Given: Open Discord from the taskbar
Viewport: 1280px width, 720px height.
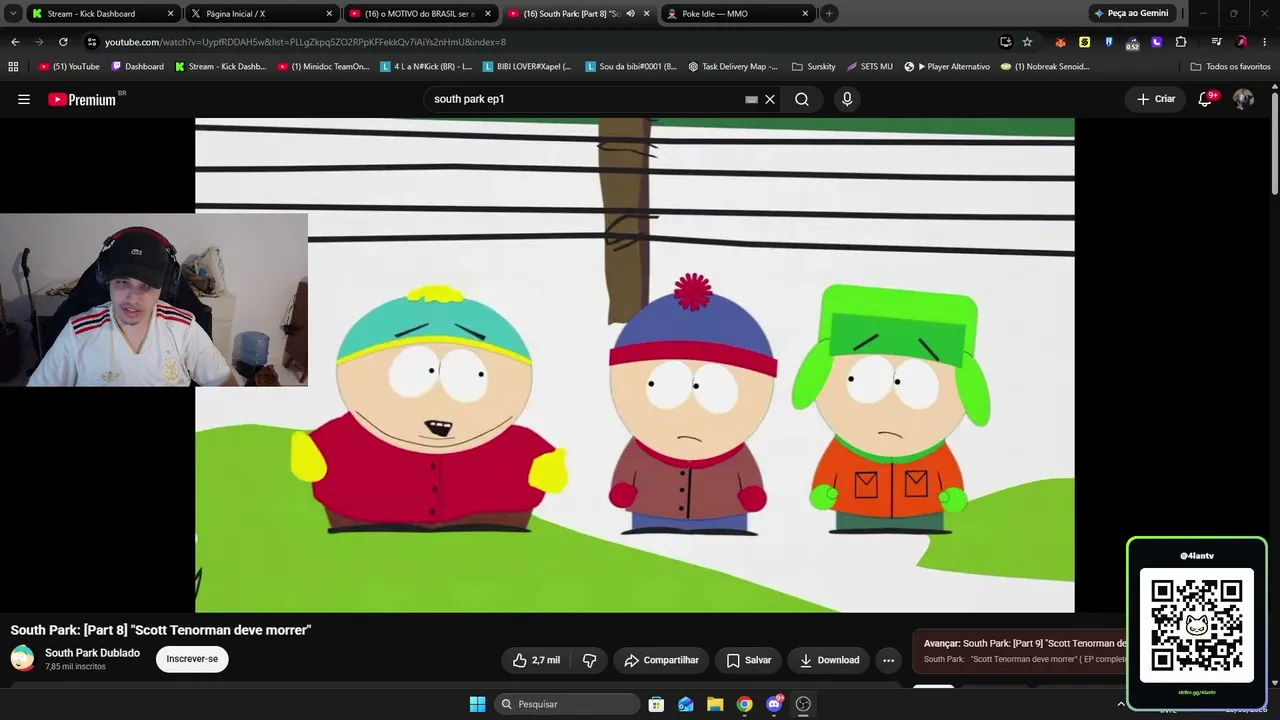Looking at the screenshot, I should [x=774, y=704].
